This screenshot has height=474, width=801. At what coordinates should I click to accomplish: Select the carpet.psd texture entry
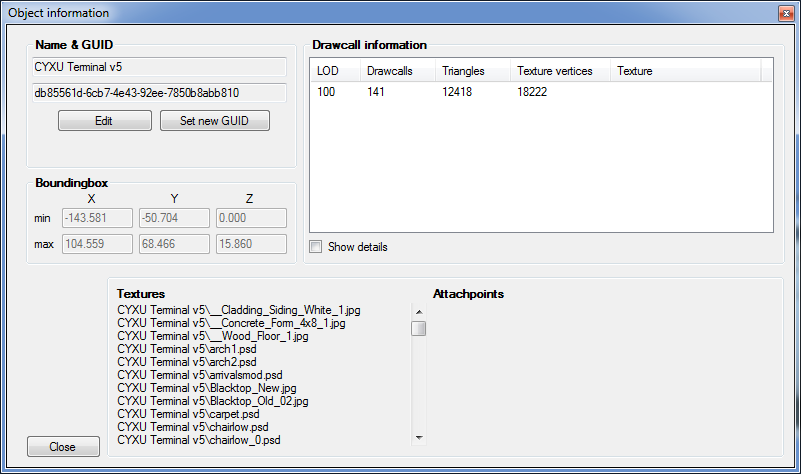tap(189, 414)
